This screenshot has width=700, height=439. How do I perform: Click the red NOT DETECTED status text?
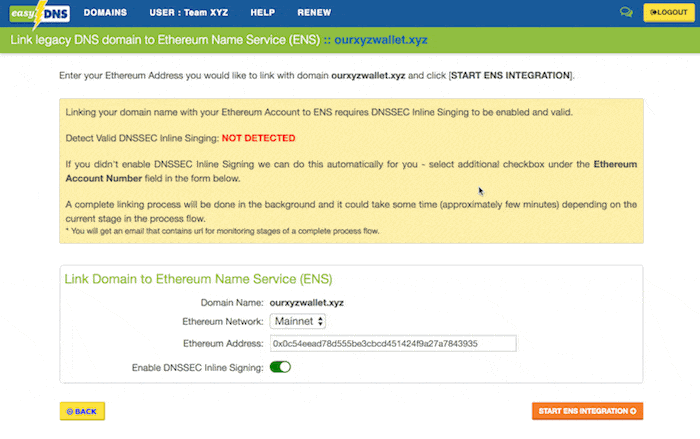click(258, 138)
